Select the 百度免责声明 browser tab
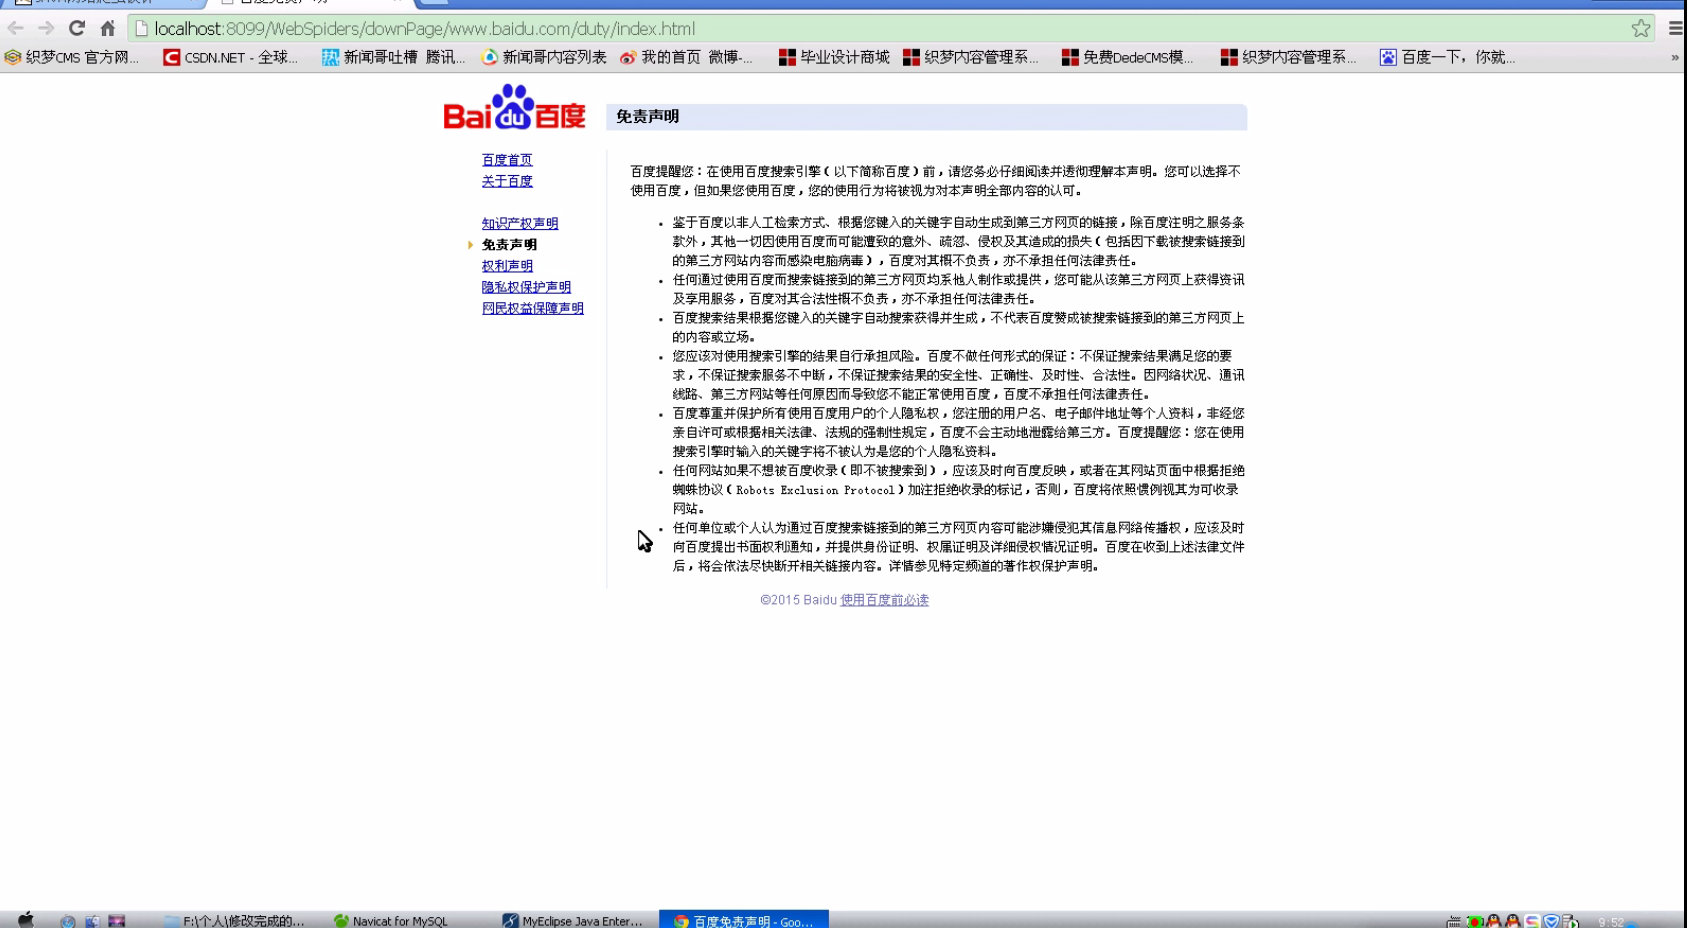1687x928 pixels. pos(310,3)
